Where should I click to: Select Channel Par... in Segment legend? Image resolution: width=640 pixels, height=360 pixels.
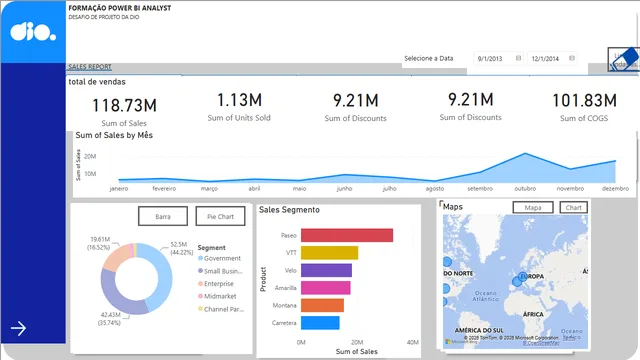click(221, 309)
